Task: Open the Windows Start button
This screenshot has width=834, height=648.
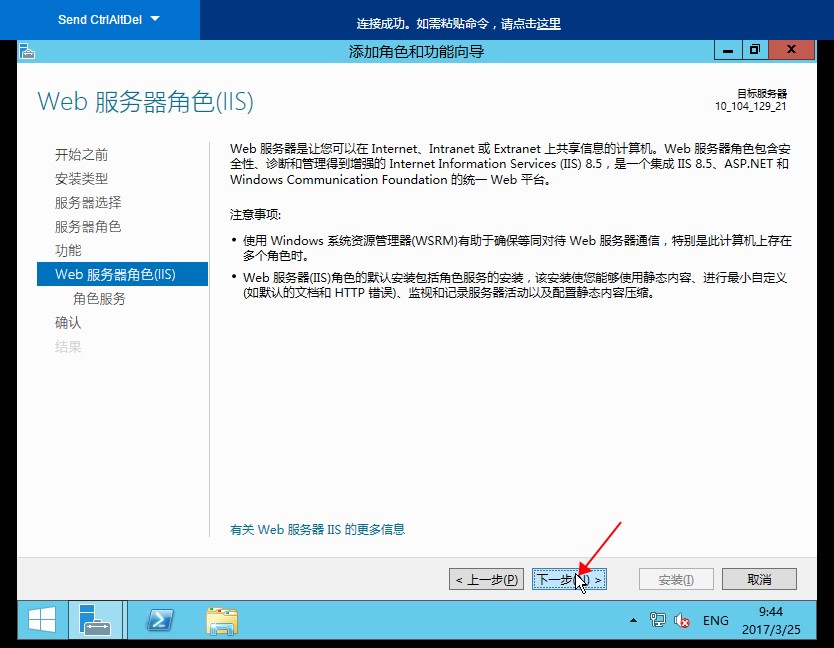Action: click(x=42, y=620)
